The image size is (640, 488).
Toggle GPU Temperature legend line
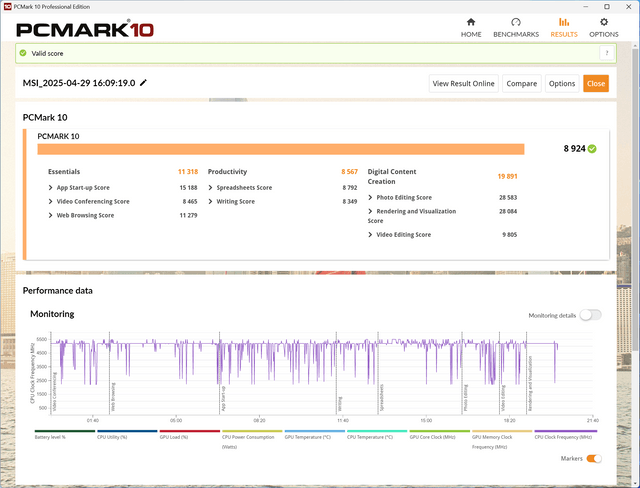coord(314,431)
